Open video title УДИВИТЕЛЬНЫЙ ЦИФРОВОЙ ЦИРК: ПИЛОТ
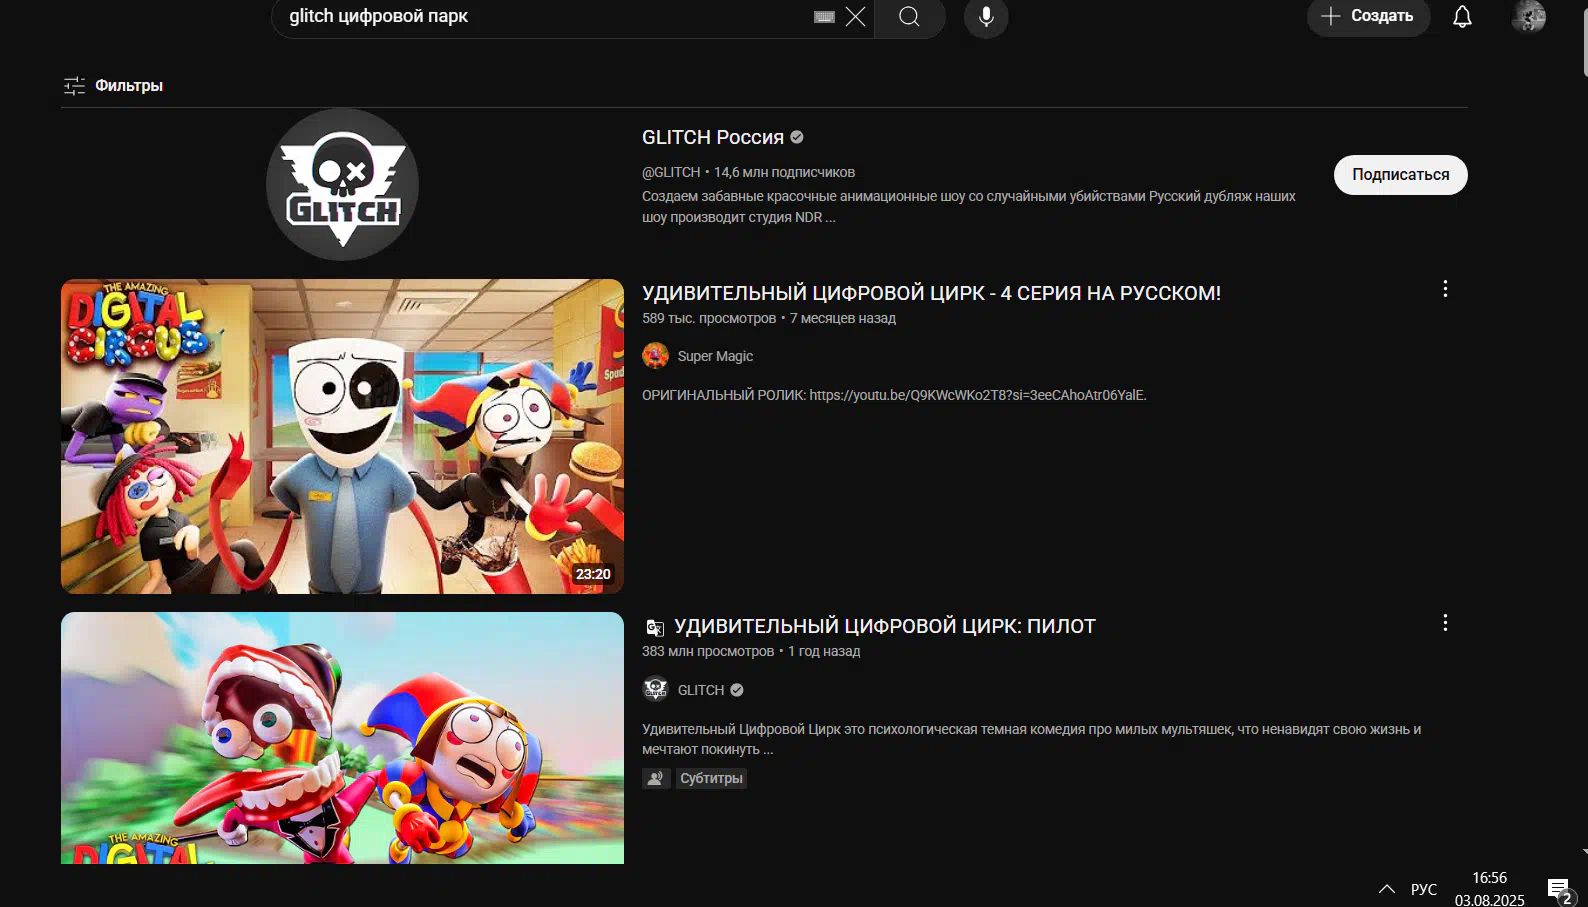 pos(885,626)
